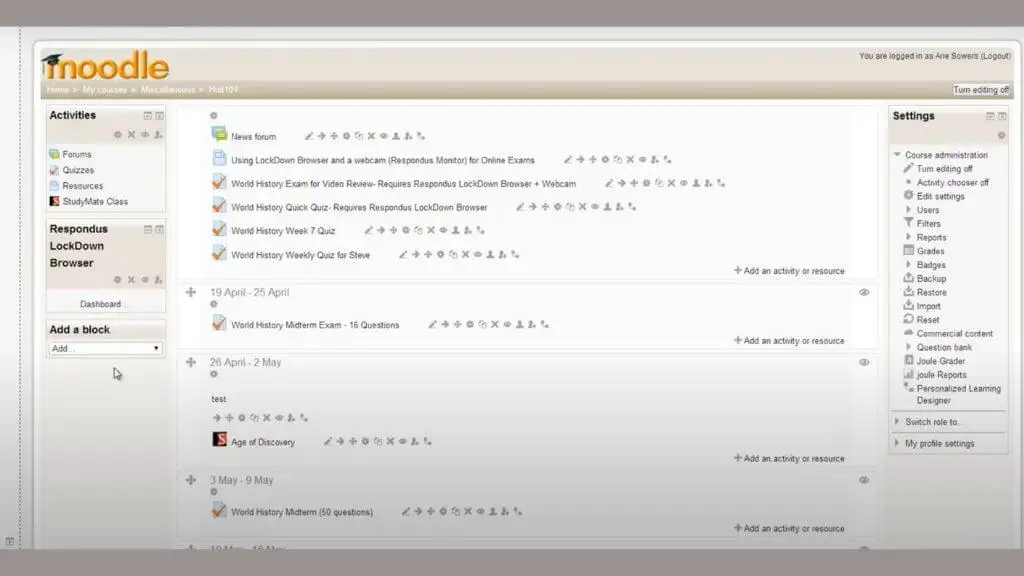The image size is (1024, 576).
Task: Hide the Respondus LockDown Browser block with eye icon
Action: pos(144,280)
